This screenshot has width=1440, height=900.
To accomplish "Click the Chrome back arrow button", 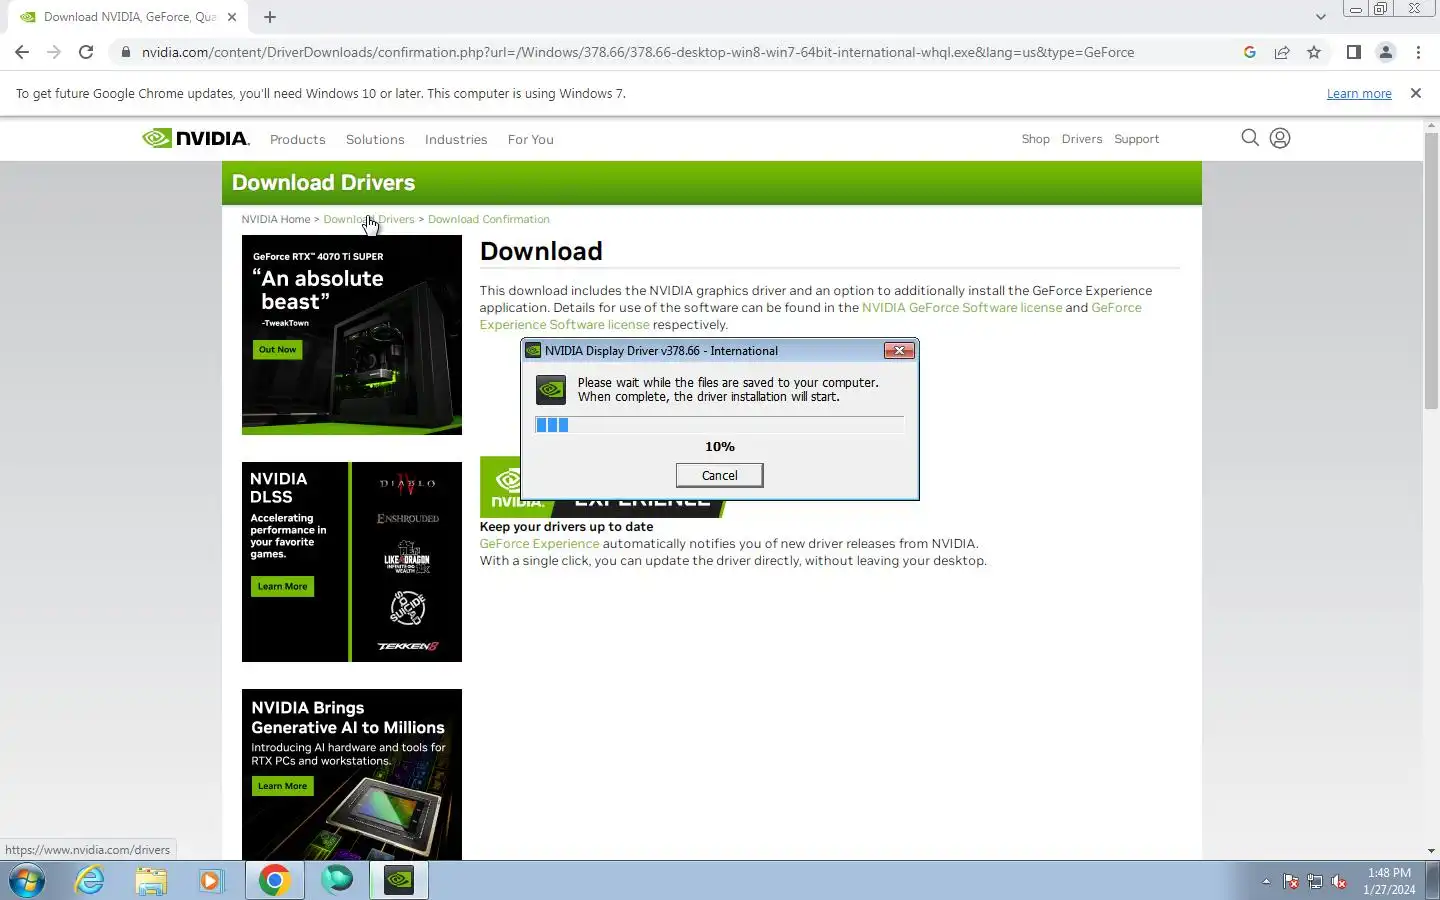I will point(22,52).
